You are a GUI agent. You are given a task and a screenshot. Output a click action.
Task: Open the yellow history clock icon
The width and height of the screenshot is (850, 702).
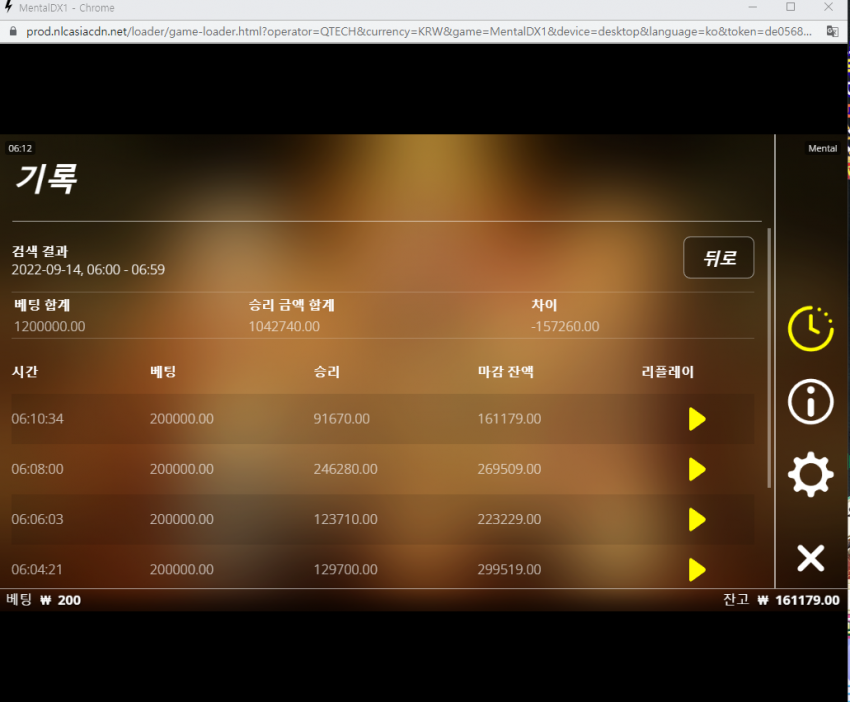tap(810, 329)
